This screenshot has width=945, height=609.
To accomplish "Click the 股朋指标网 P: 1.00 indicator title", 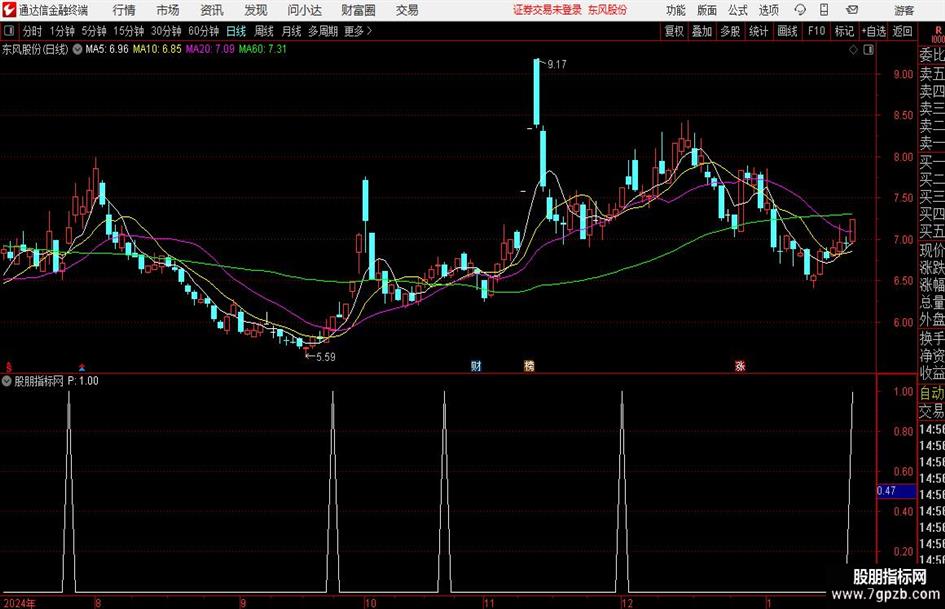I will coord(56,381).
